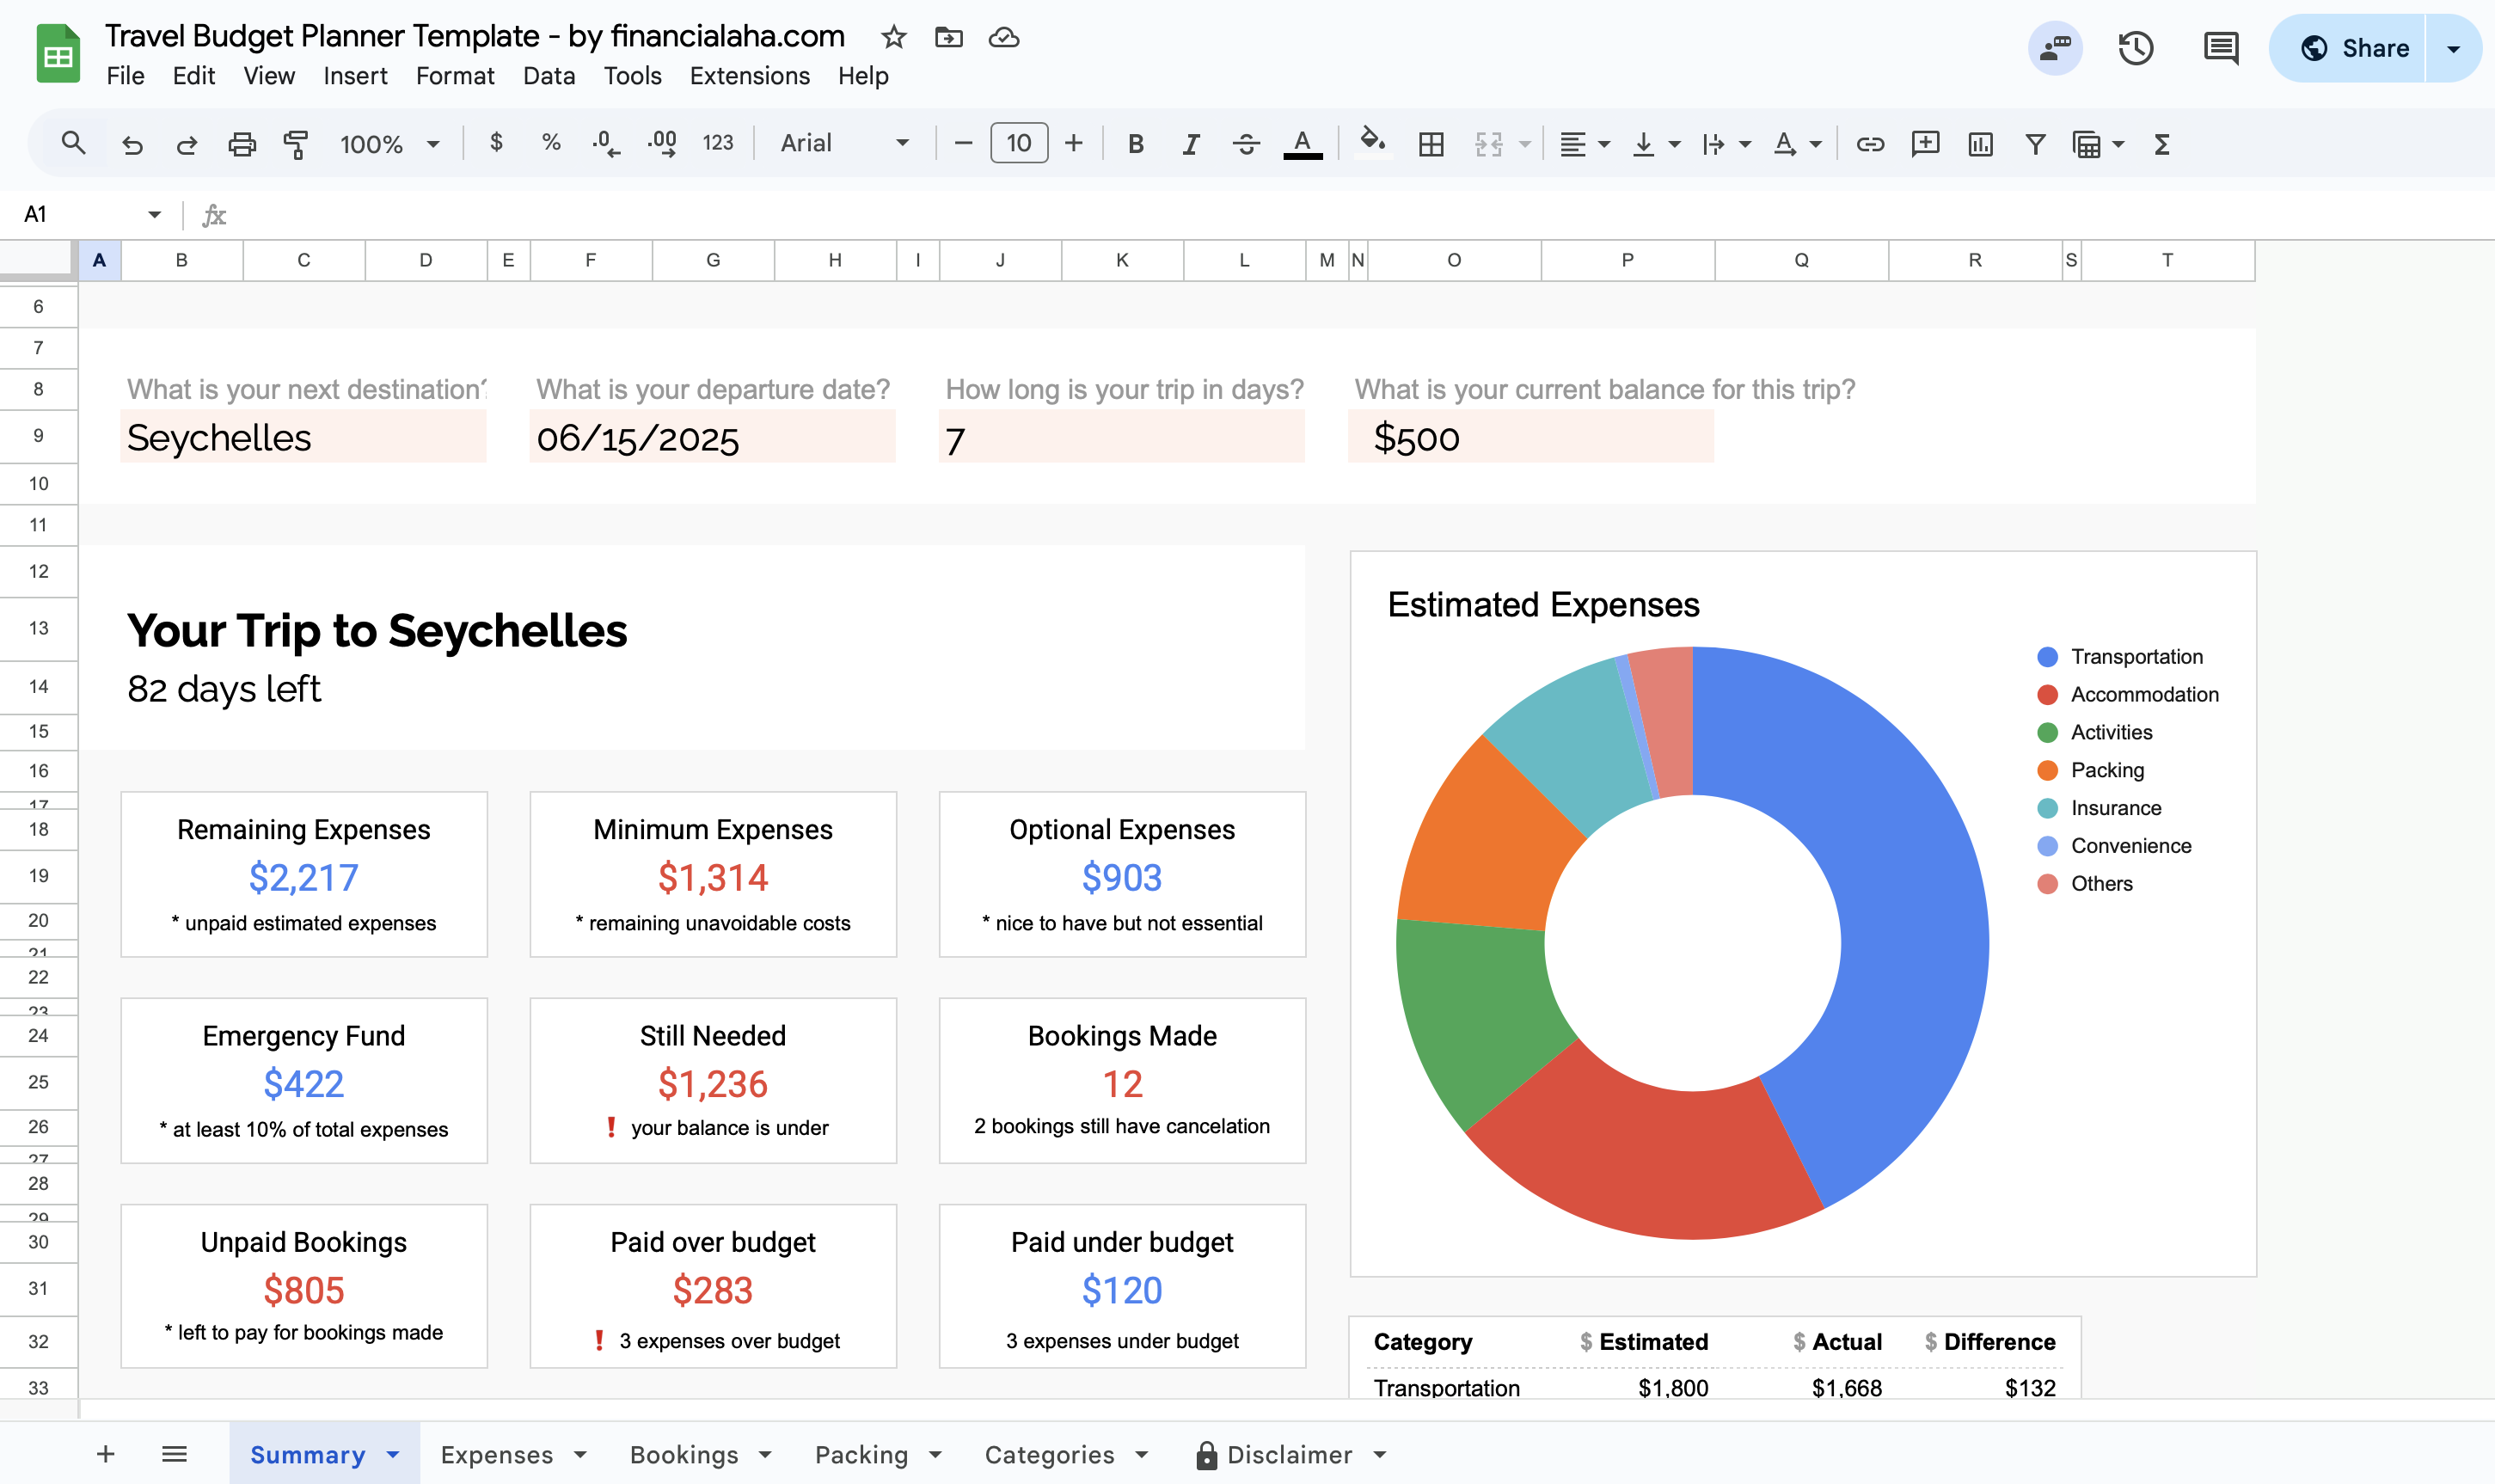Toggle bold formatting
Screen dimensions: 2495x1484
tap(1135, 143)
